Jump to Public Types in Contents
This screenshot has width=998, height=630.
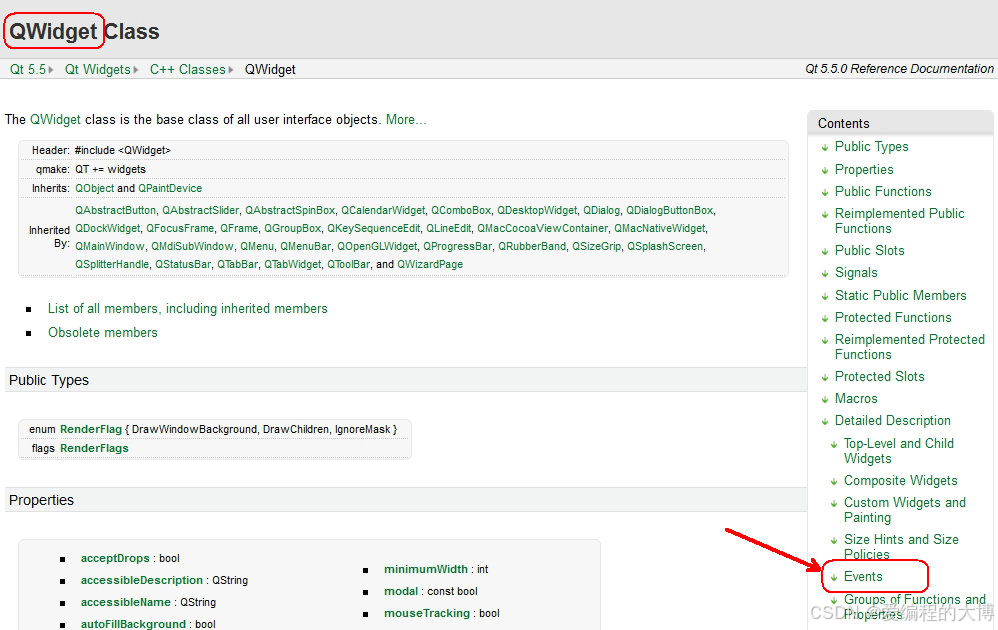coord(871,147)
